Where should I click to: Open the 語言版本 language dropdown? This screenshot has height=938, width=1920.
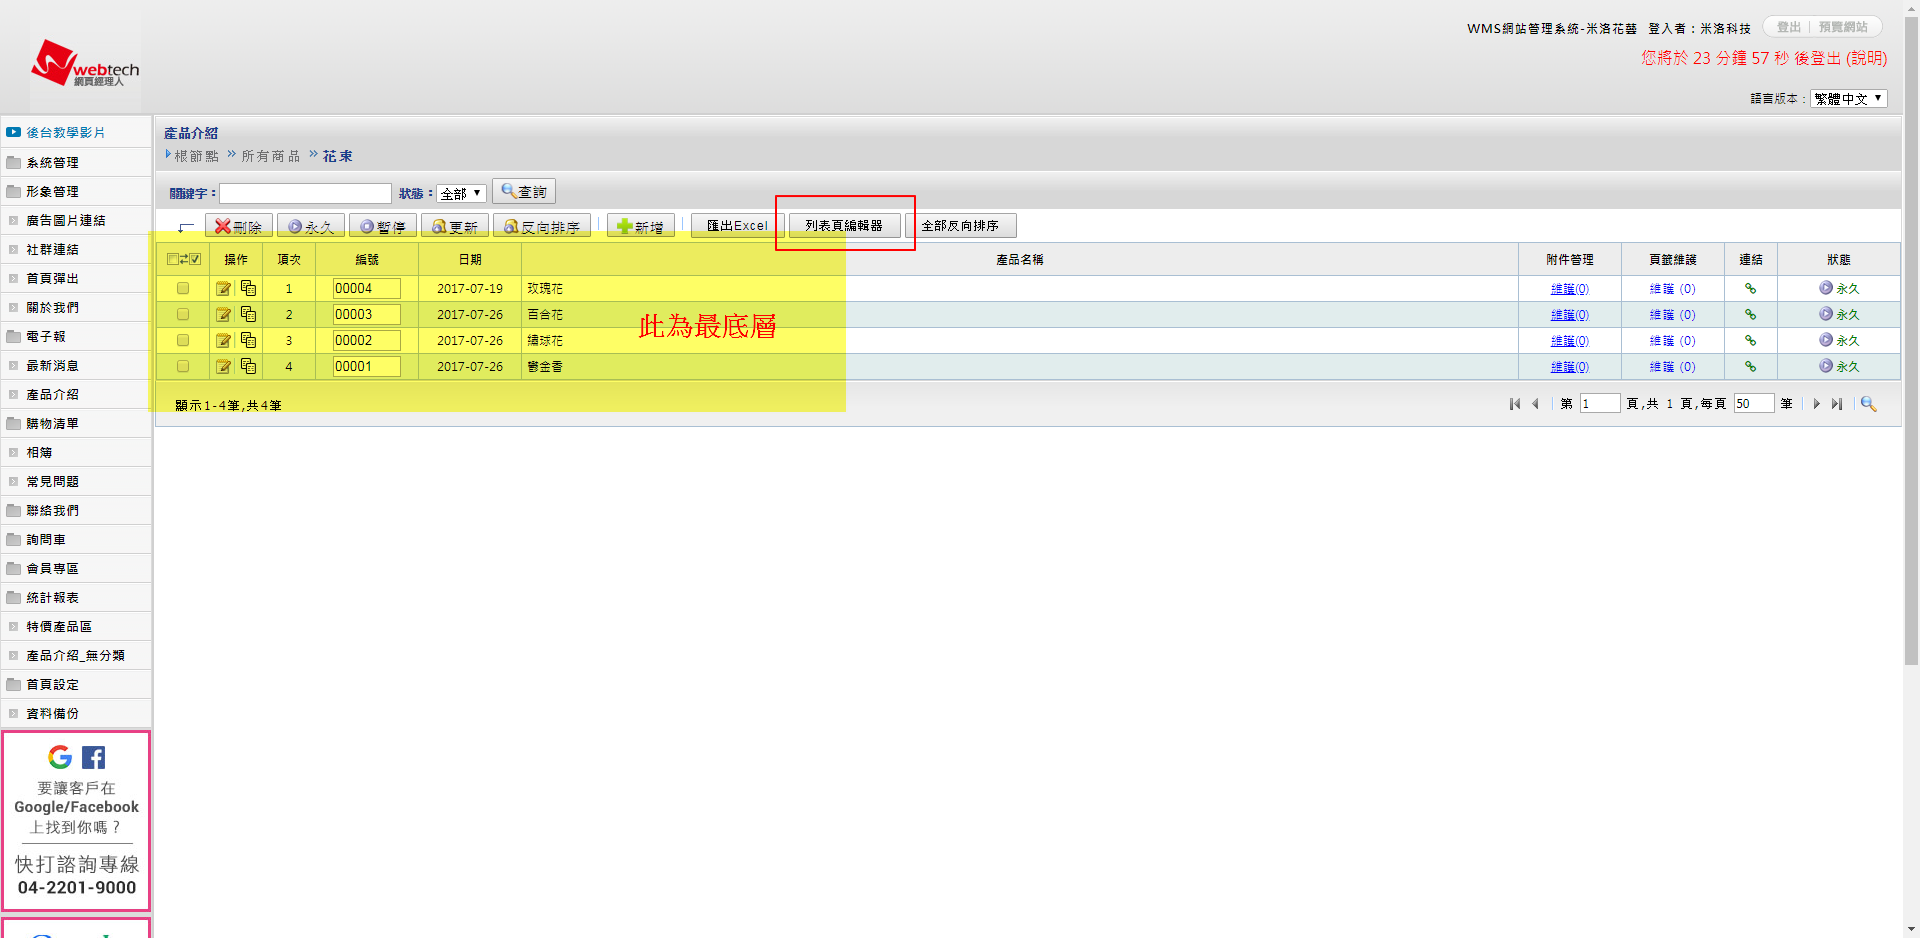click(x=1848, y=99)
